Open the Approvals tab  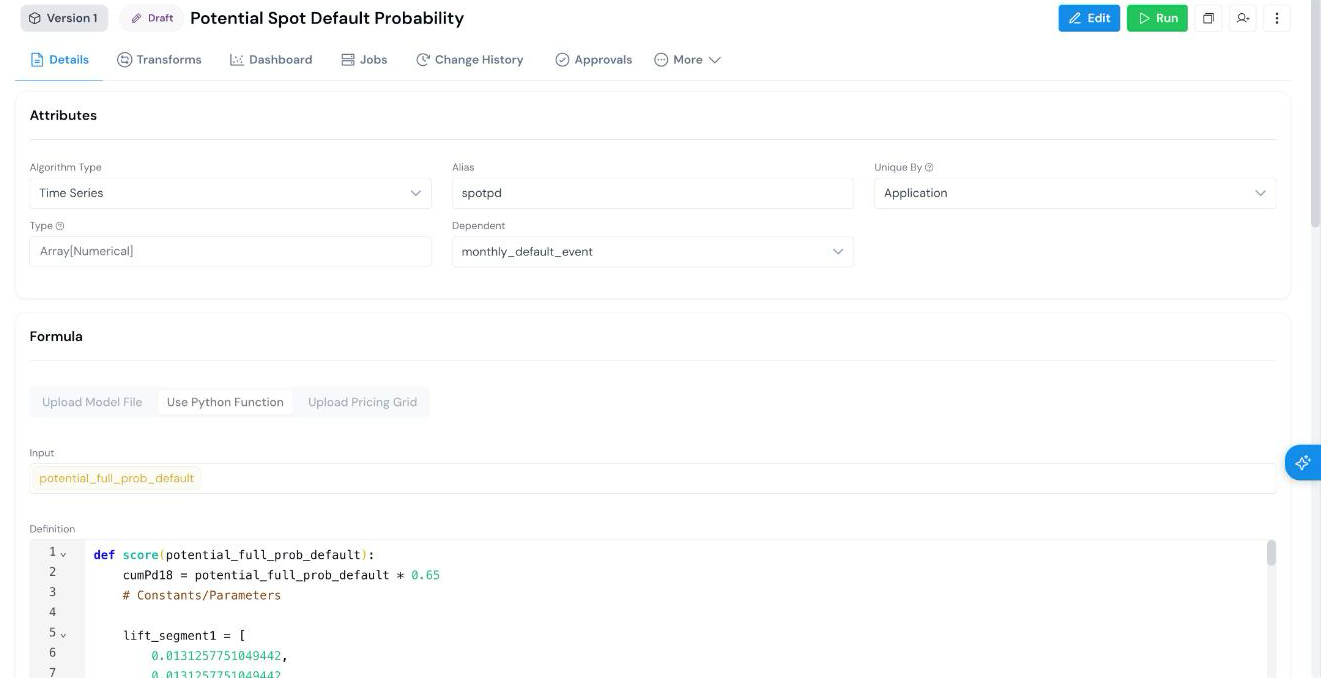[x=594, y=60]
